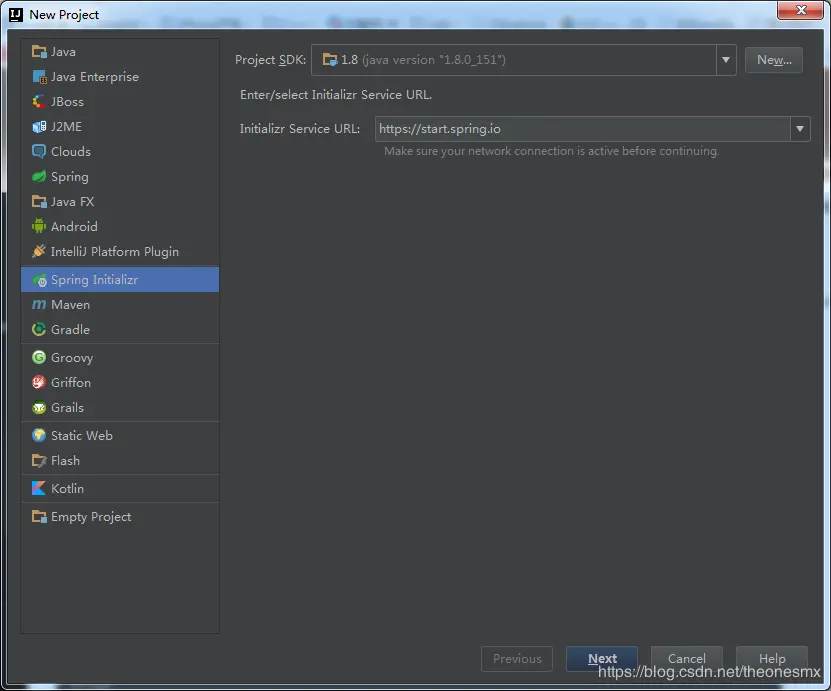The image size is (831, 691).
Task: Choose Maven project type
Action: (120, 305)
